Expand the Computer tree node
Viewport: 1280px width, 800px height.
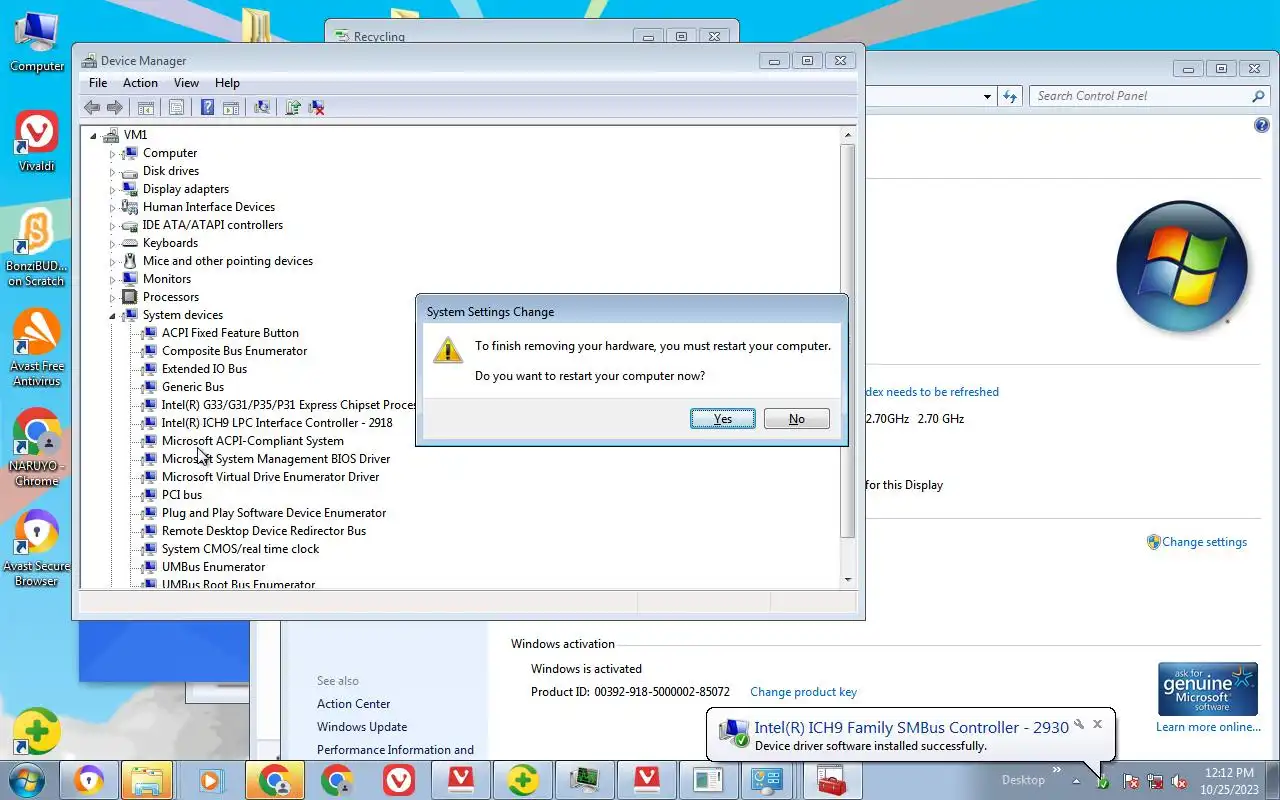coord(113,154)
